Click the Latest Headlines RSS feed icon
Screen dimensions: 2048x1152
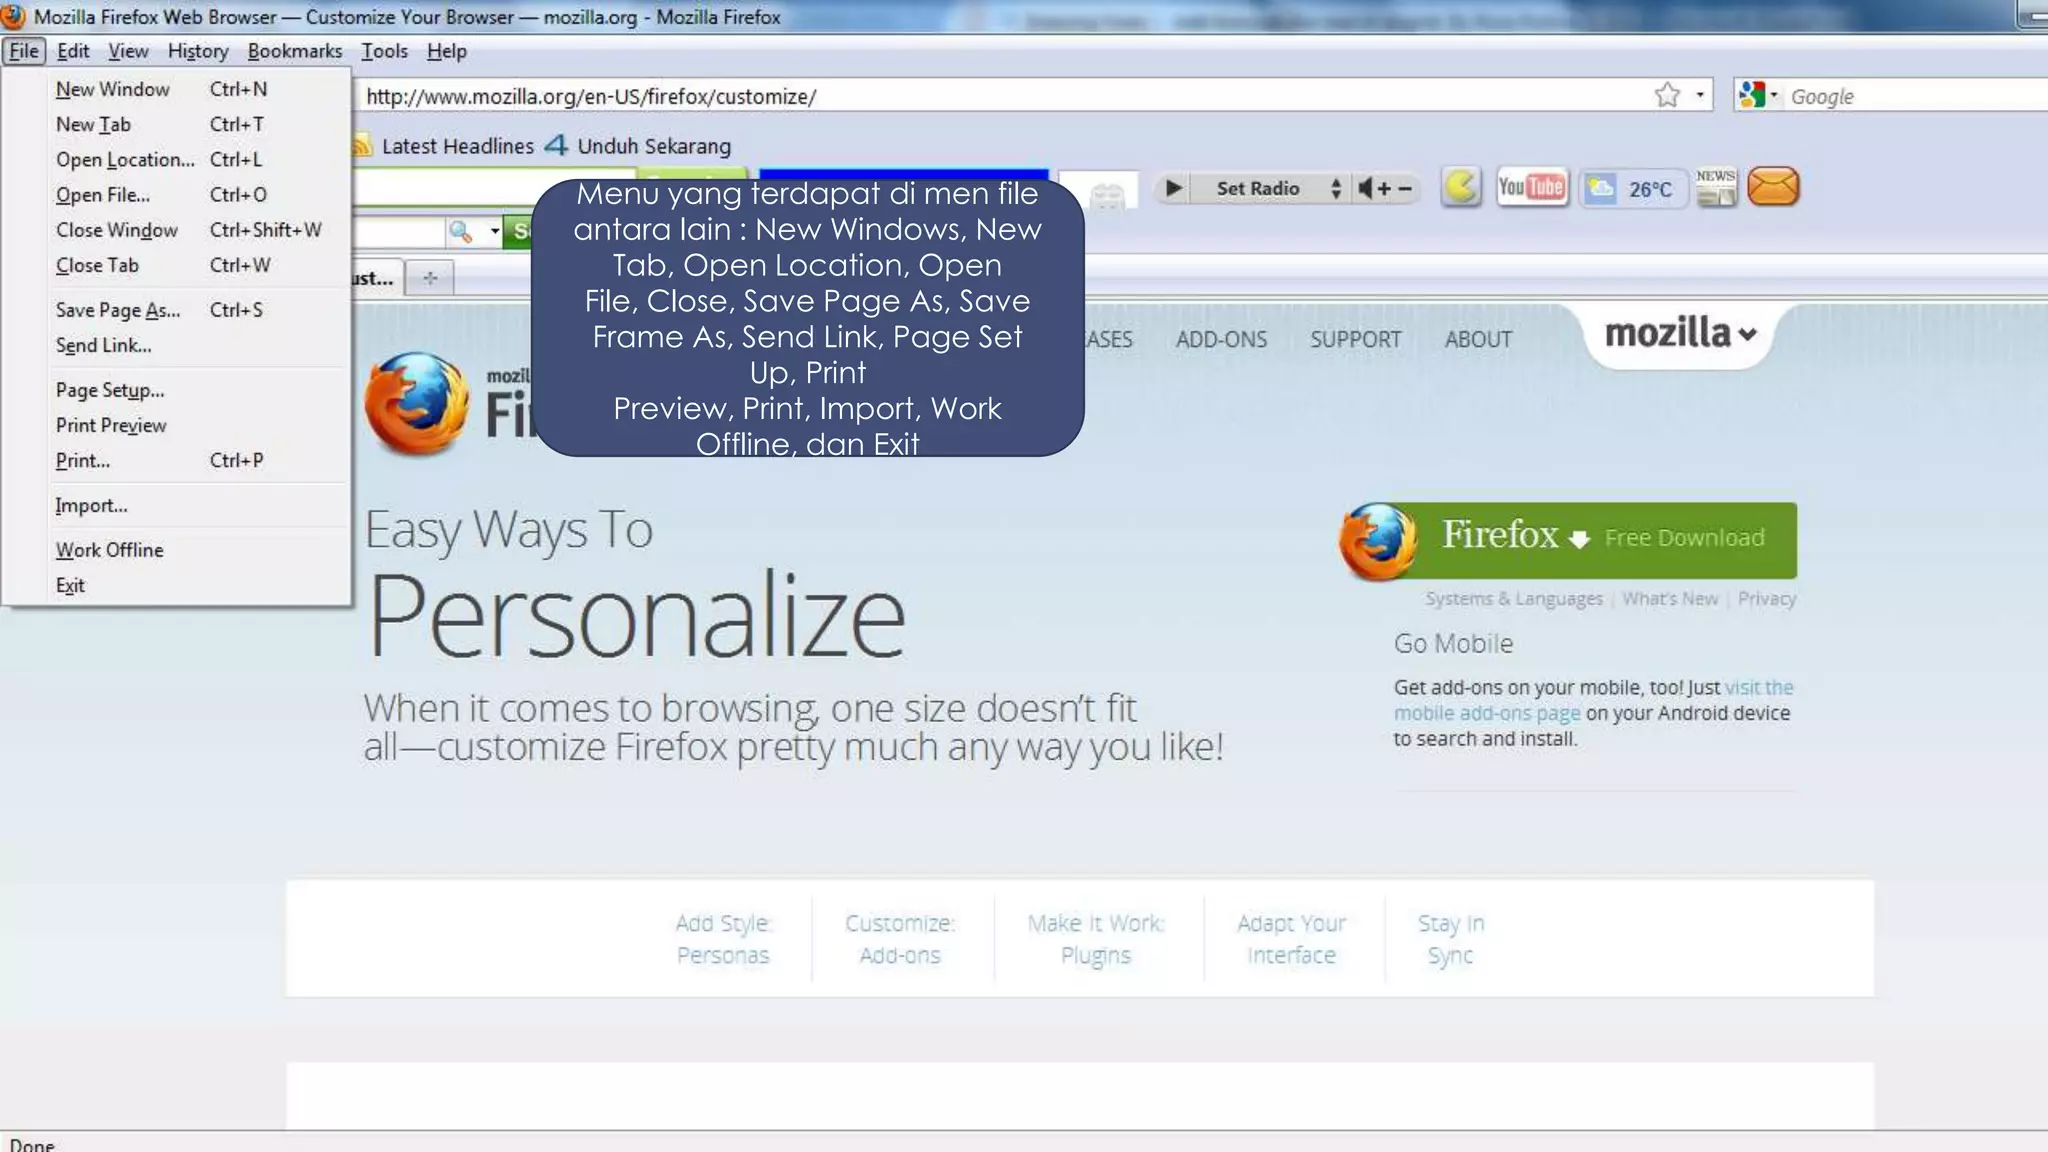tap(362, 146)
